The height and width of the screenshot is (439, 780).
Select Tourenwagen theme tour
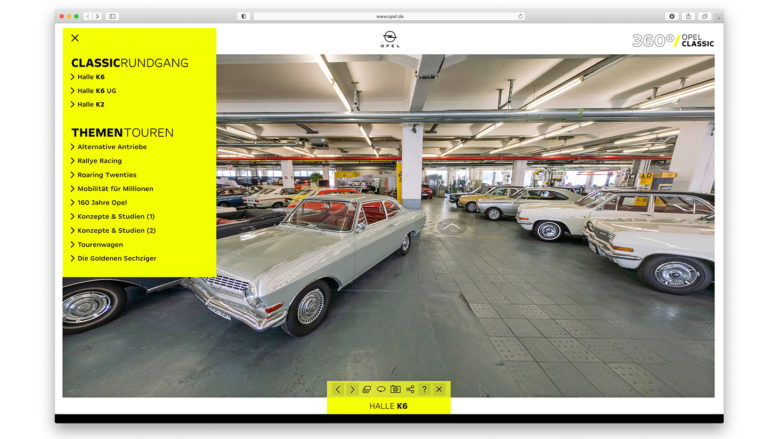97,244
